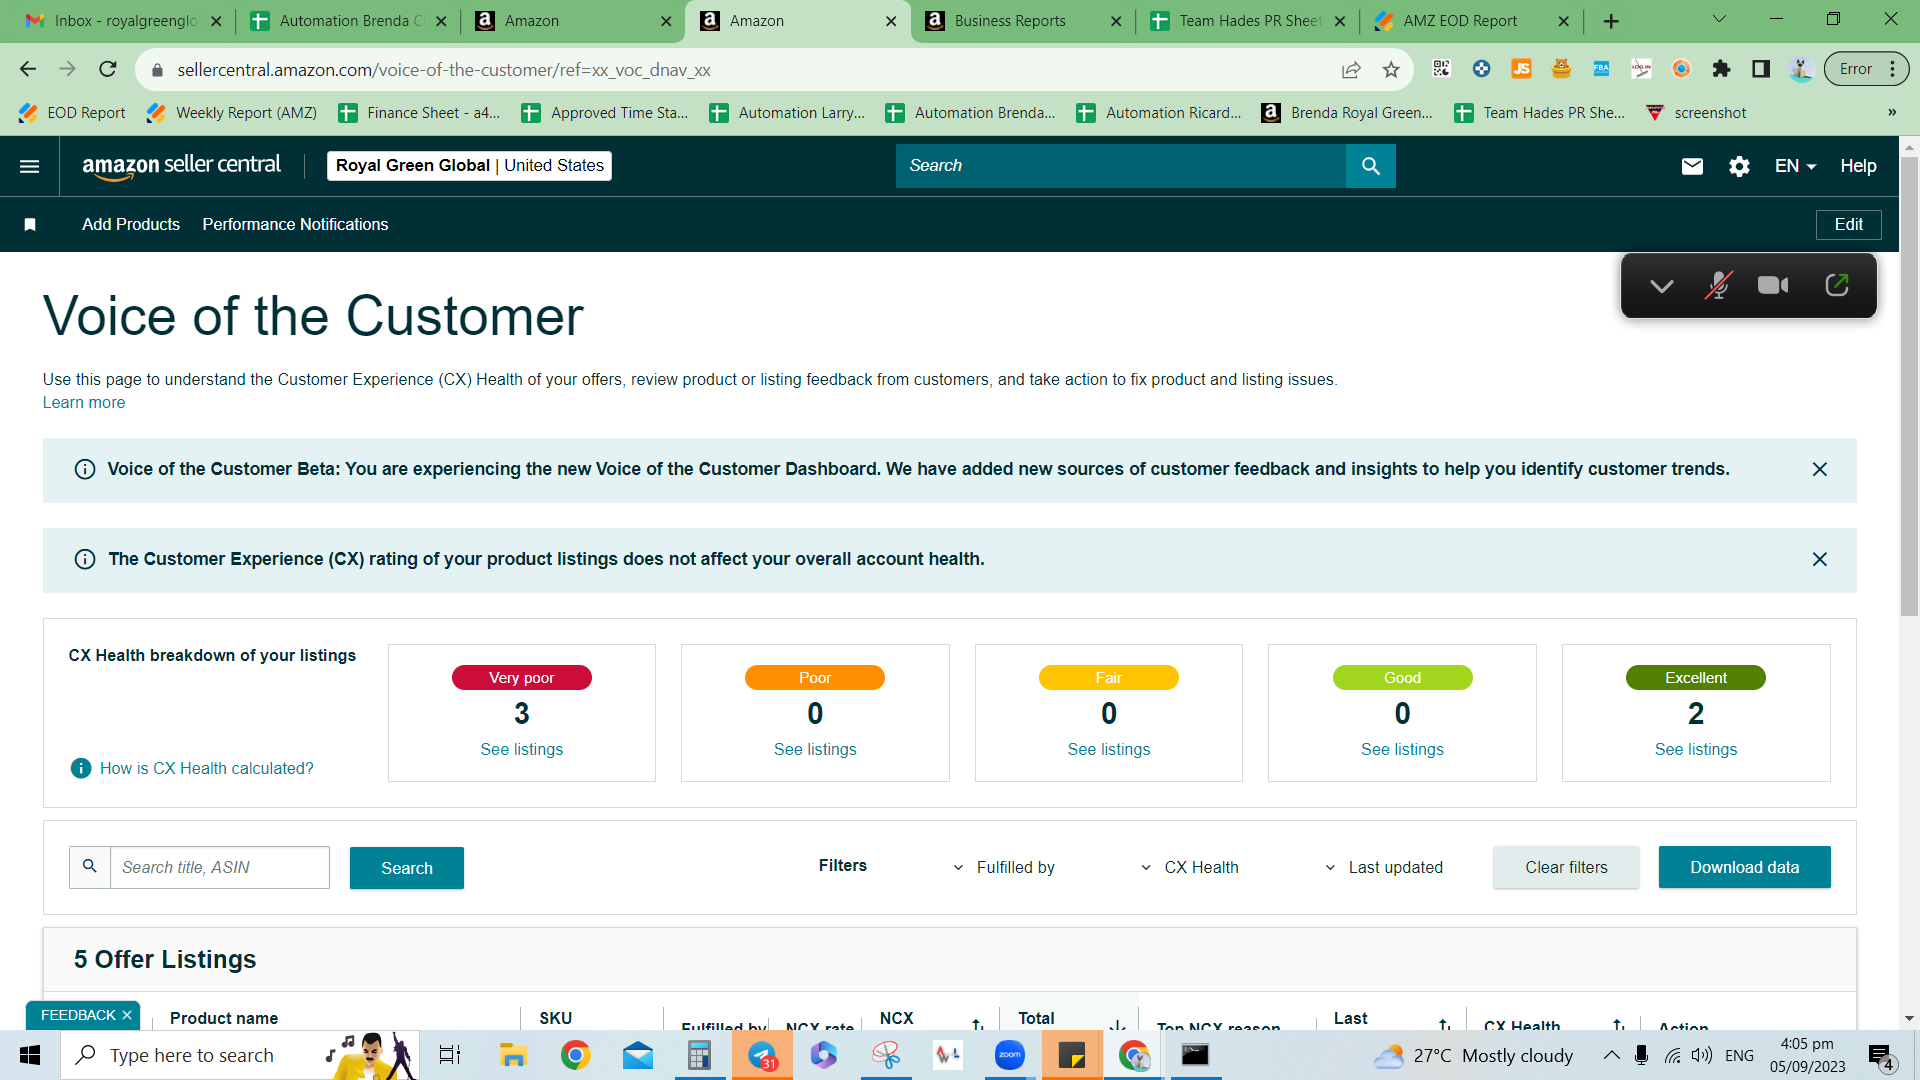Show more bookmarks with the double chevron
Viewport: 1920px width, 1080px height.
tap(1892, 113)
